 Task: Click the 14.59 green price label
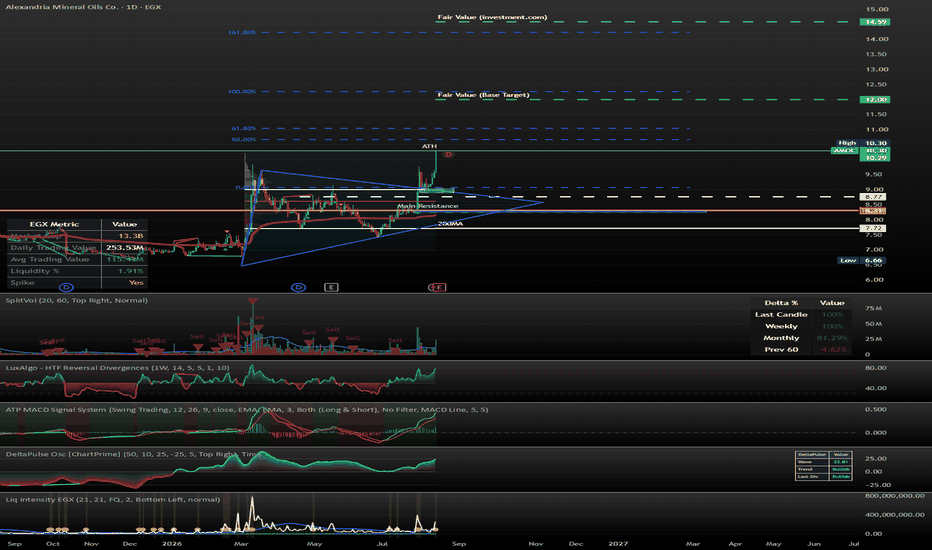tap(875, 22)
